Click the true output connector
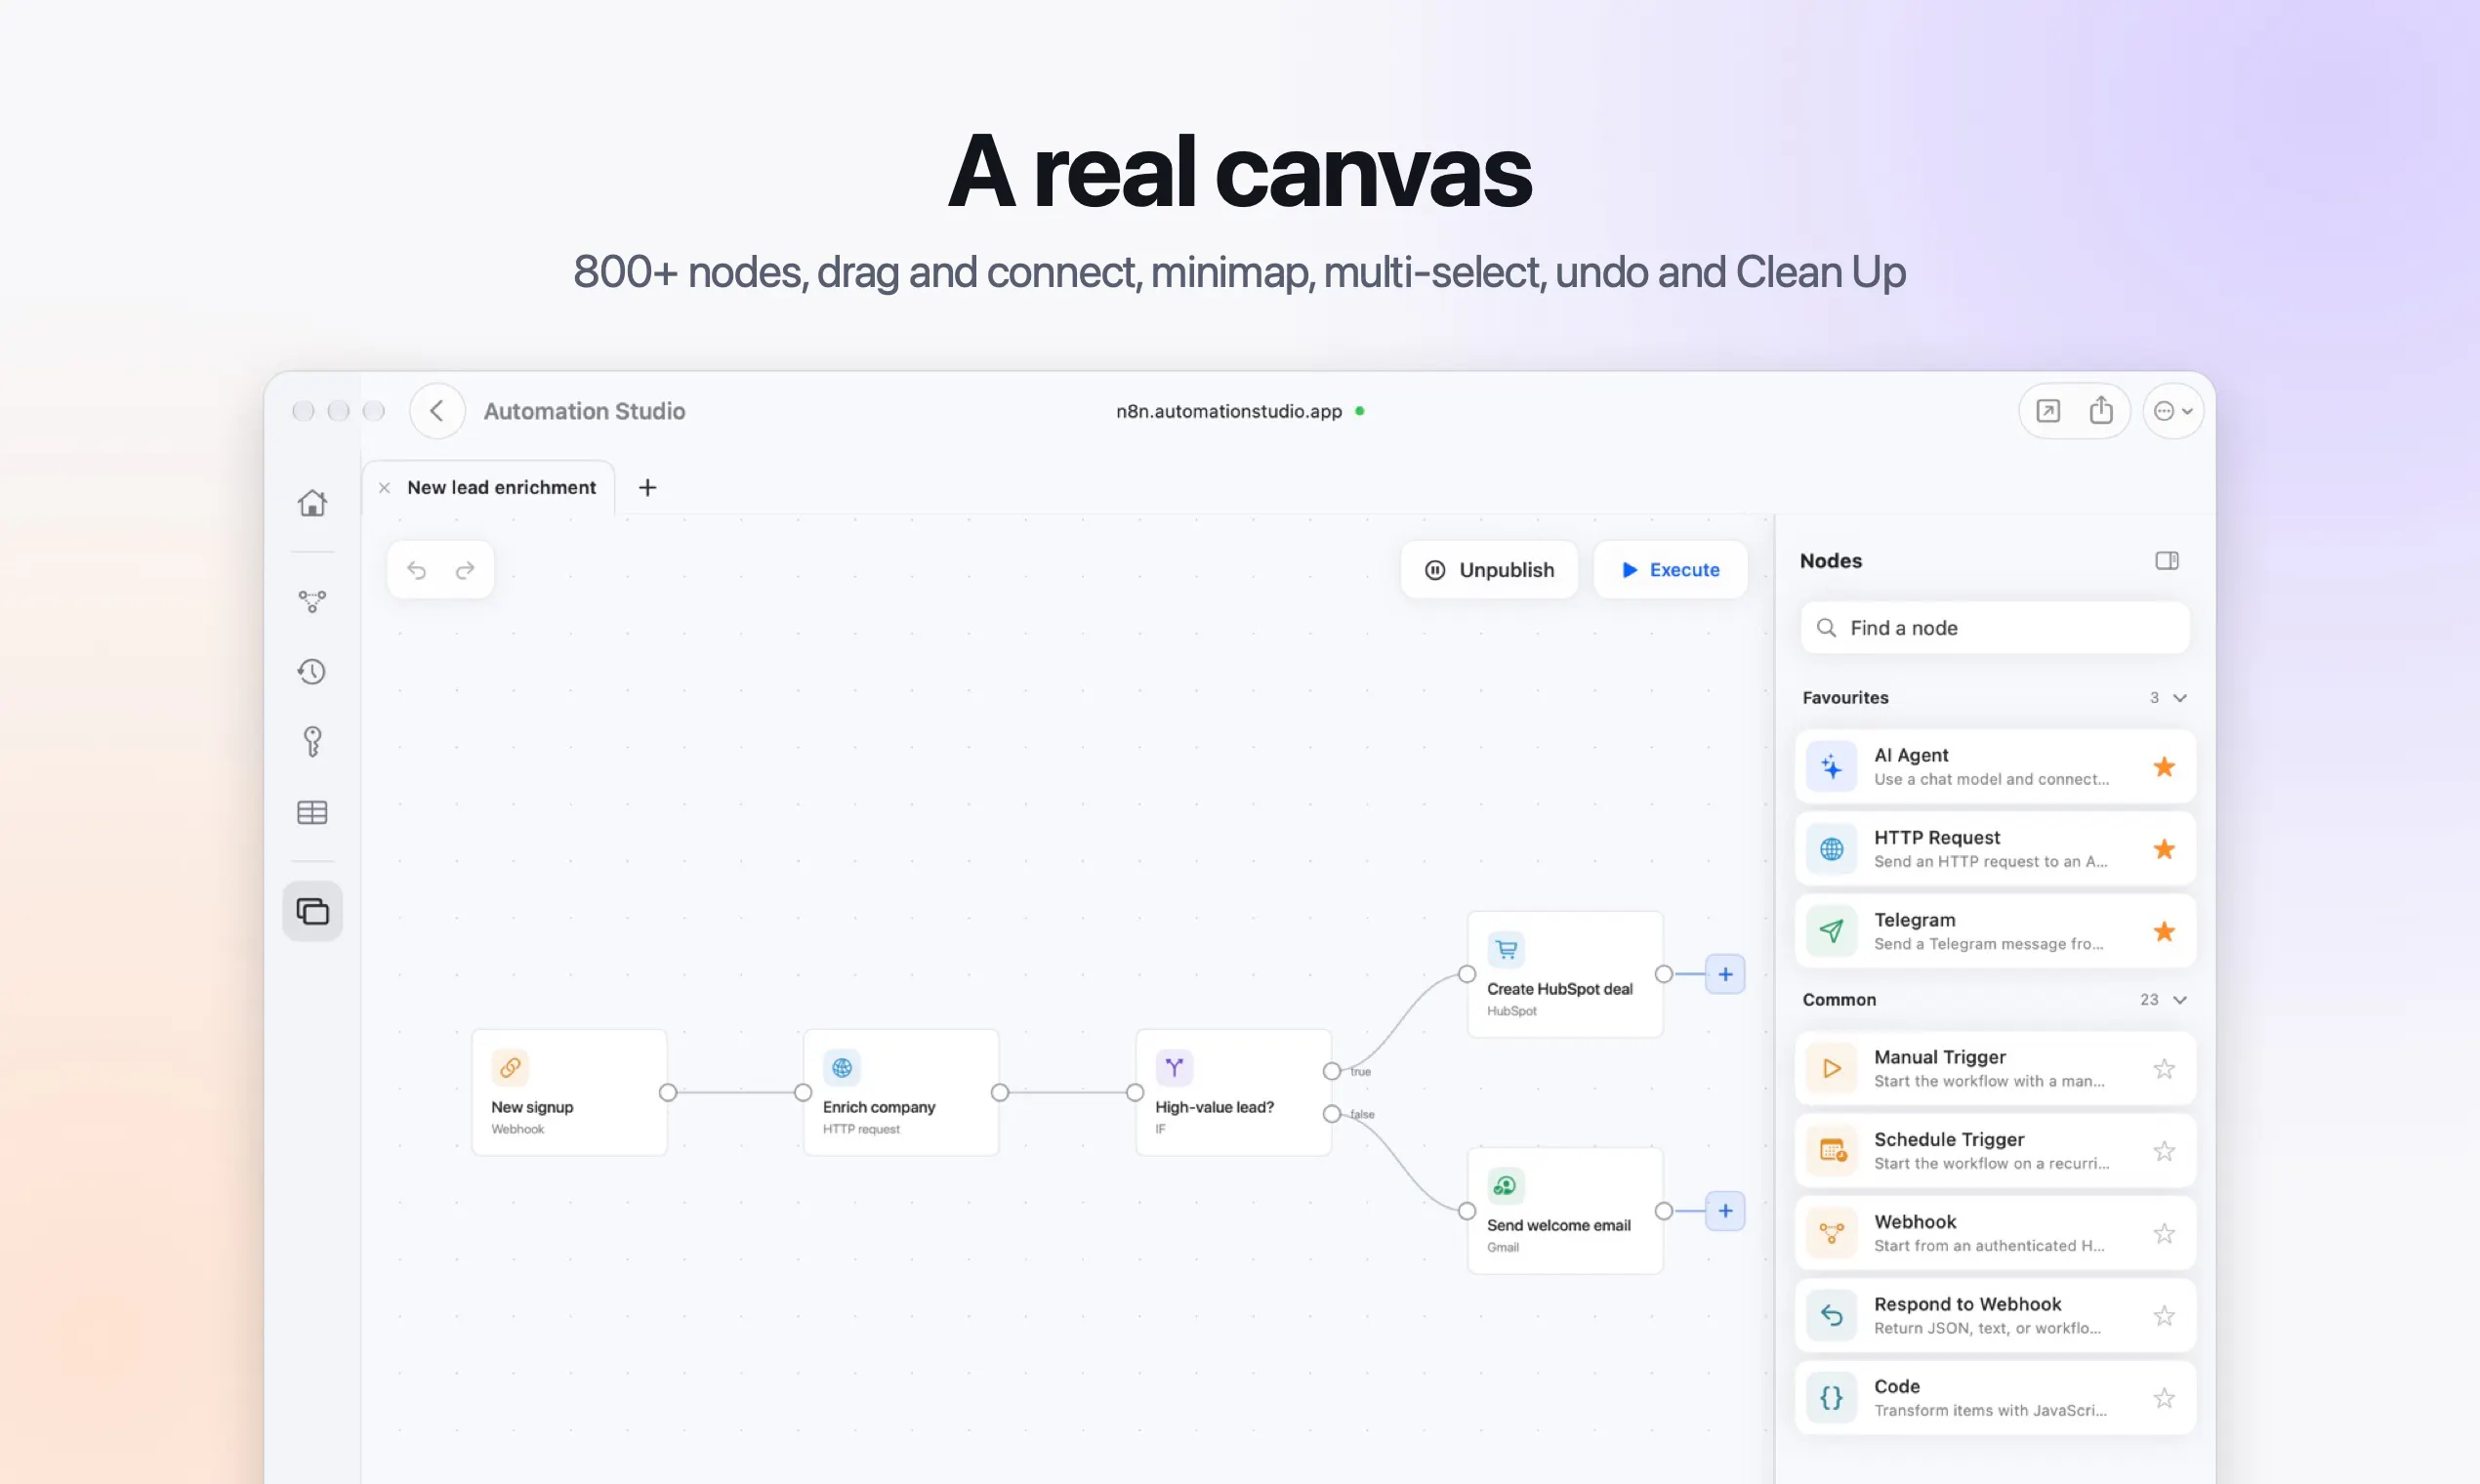Image resolution: width=2480 pixels, height=1484 pixels. point(1331,1071)
